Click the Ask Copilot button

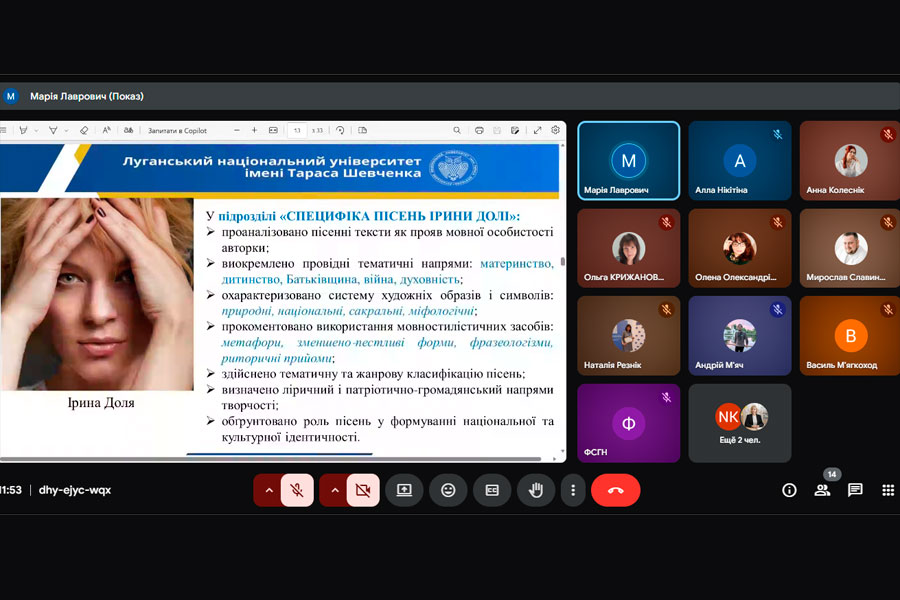177,130
